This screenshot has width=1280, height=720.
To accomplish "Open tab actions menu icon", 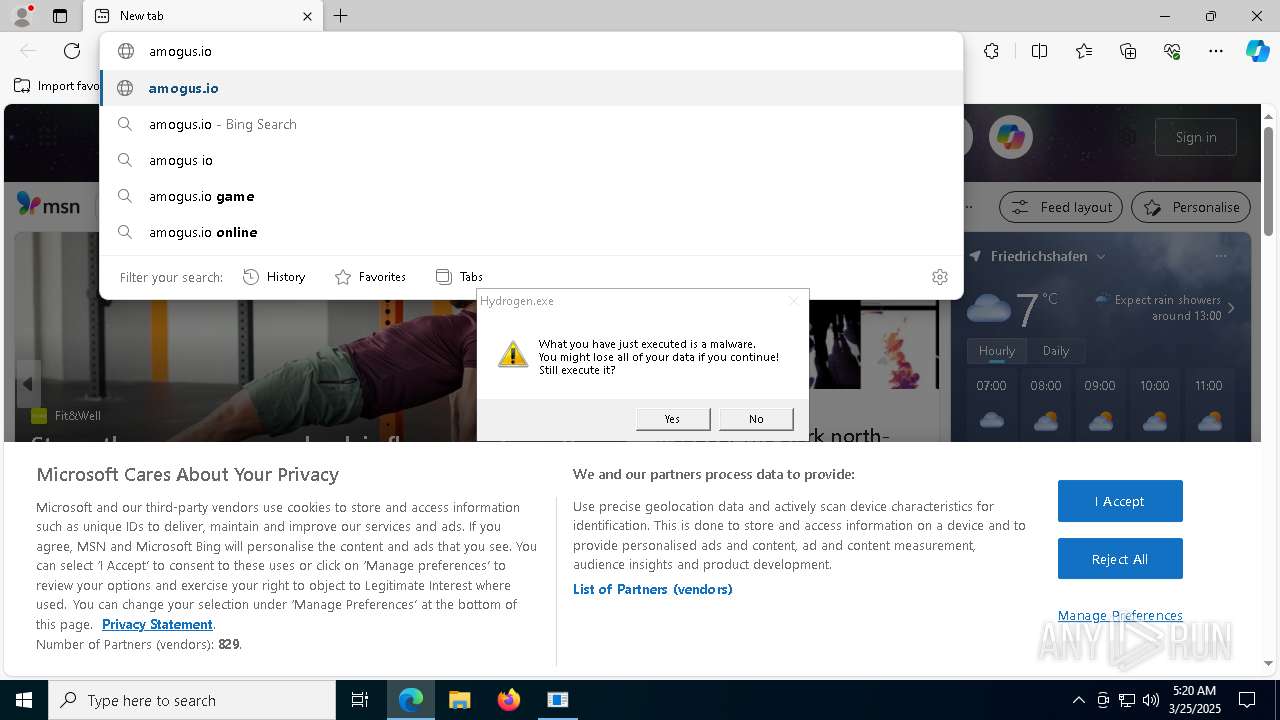I will point(60,16).
